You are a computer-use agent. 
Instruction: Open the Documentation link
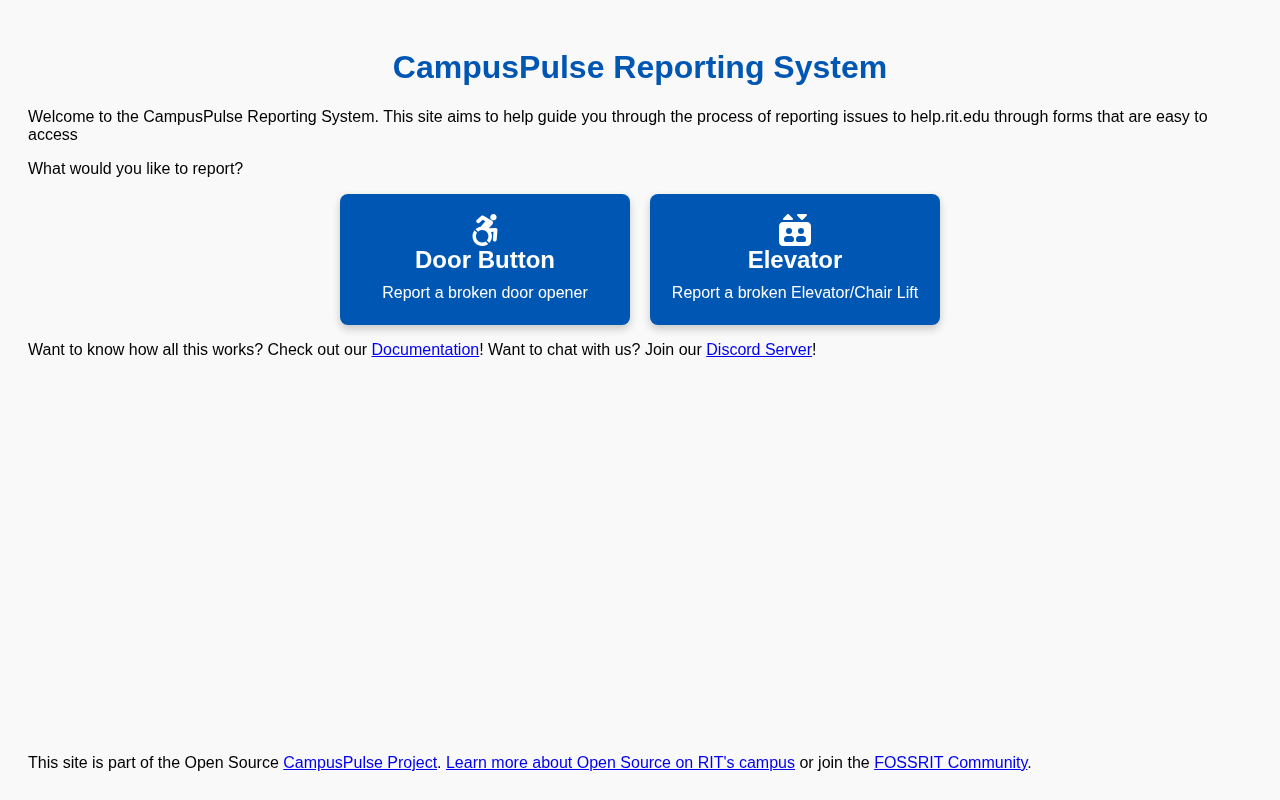[x=425, y=350]
